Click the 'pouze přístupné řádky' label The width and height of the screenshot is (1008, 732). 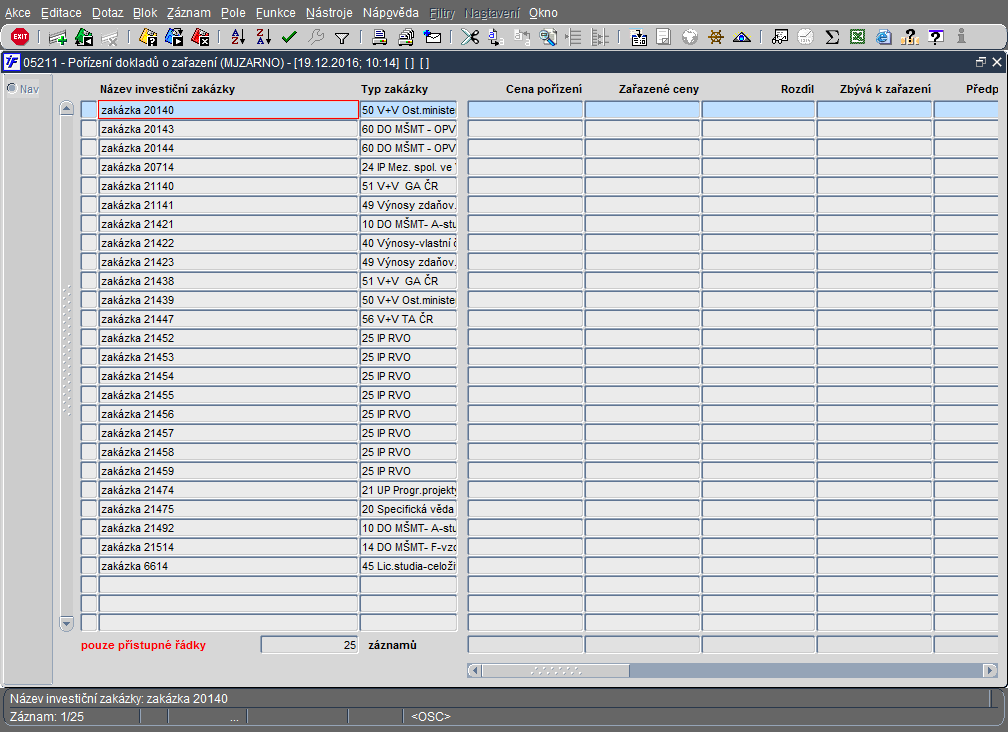point(143,645)
